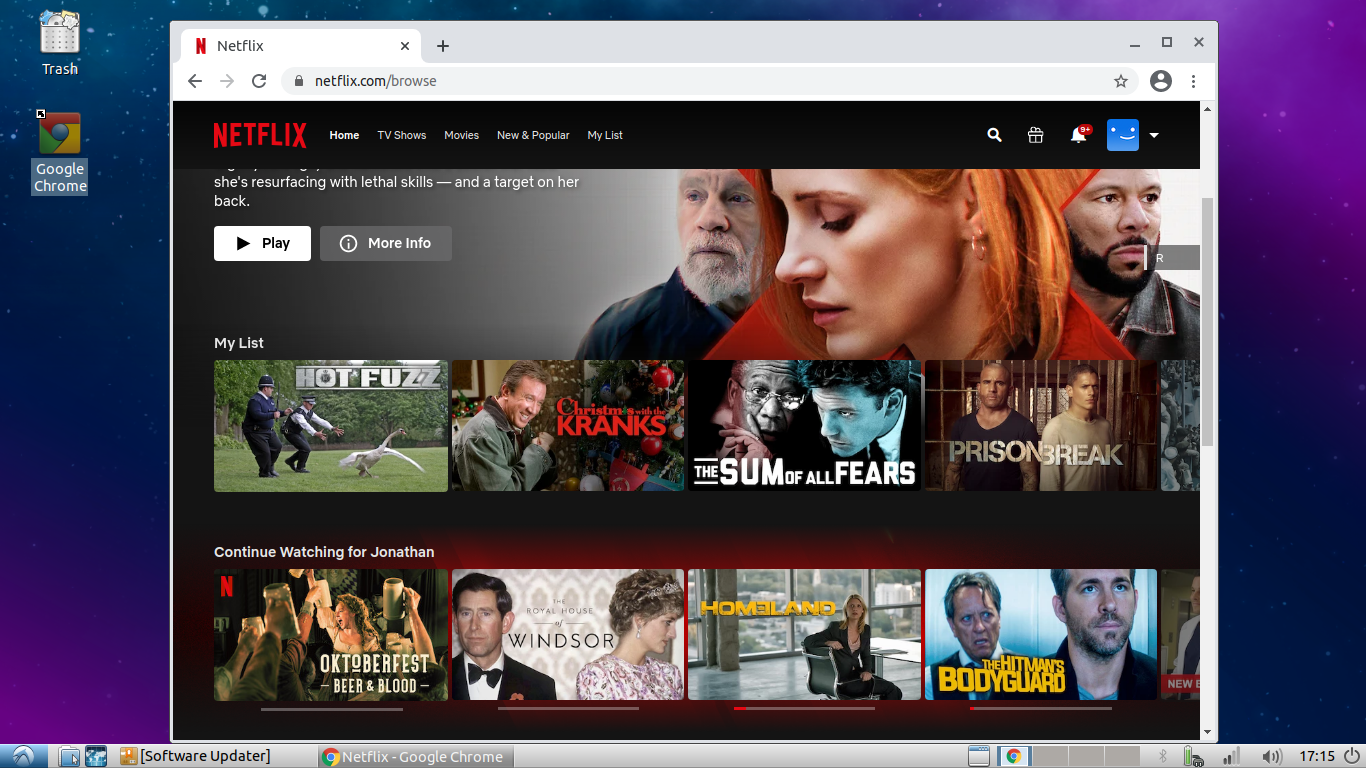Open Continue Watching for Jonathan heading

324,552
